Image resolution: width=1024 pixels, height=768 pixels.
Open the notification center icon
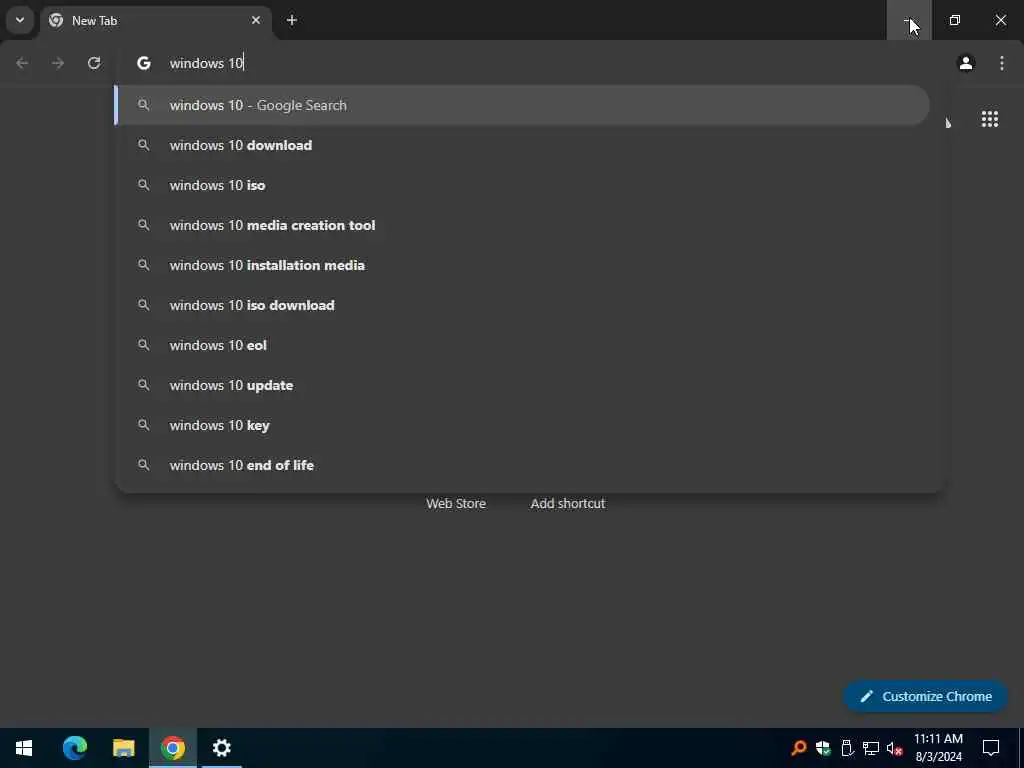tap(991, 748)
